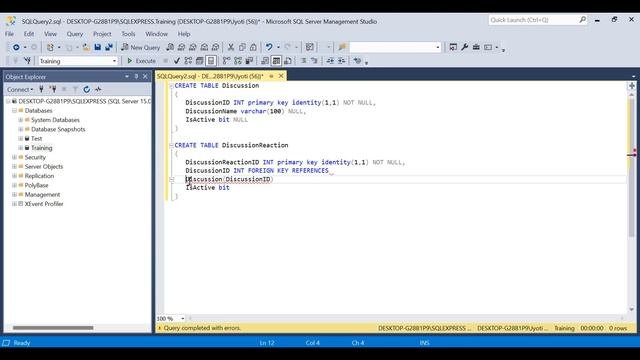Click the Navigate Backward icon
640x360 pixels.
[x=16, y=47]
